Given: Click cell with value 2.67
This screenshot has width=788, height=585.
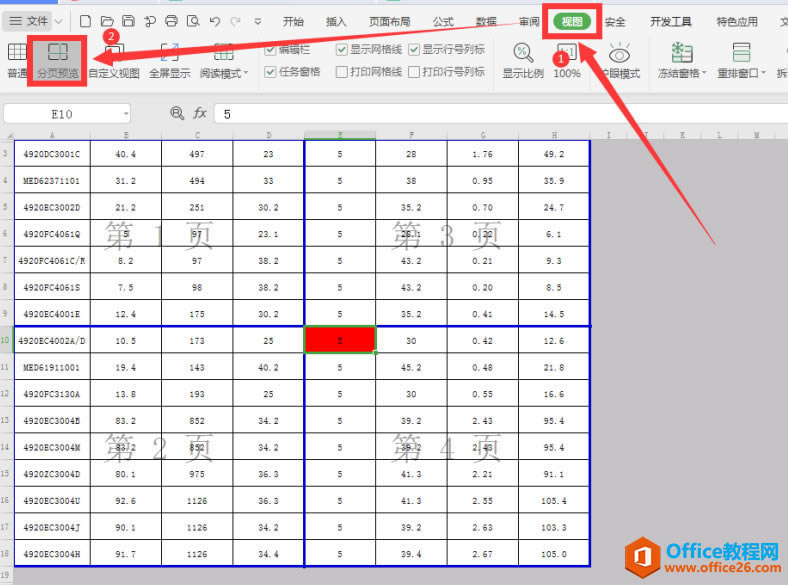Looking at the screenshot, I should coord(482,553).
